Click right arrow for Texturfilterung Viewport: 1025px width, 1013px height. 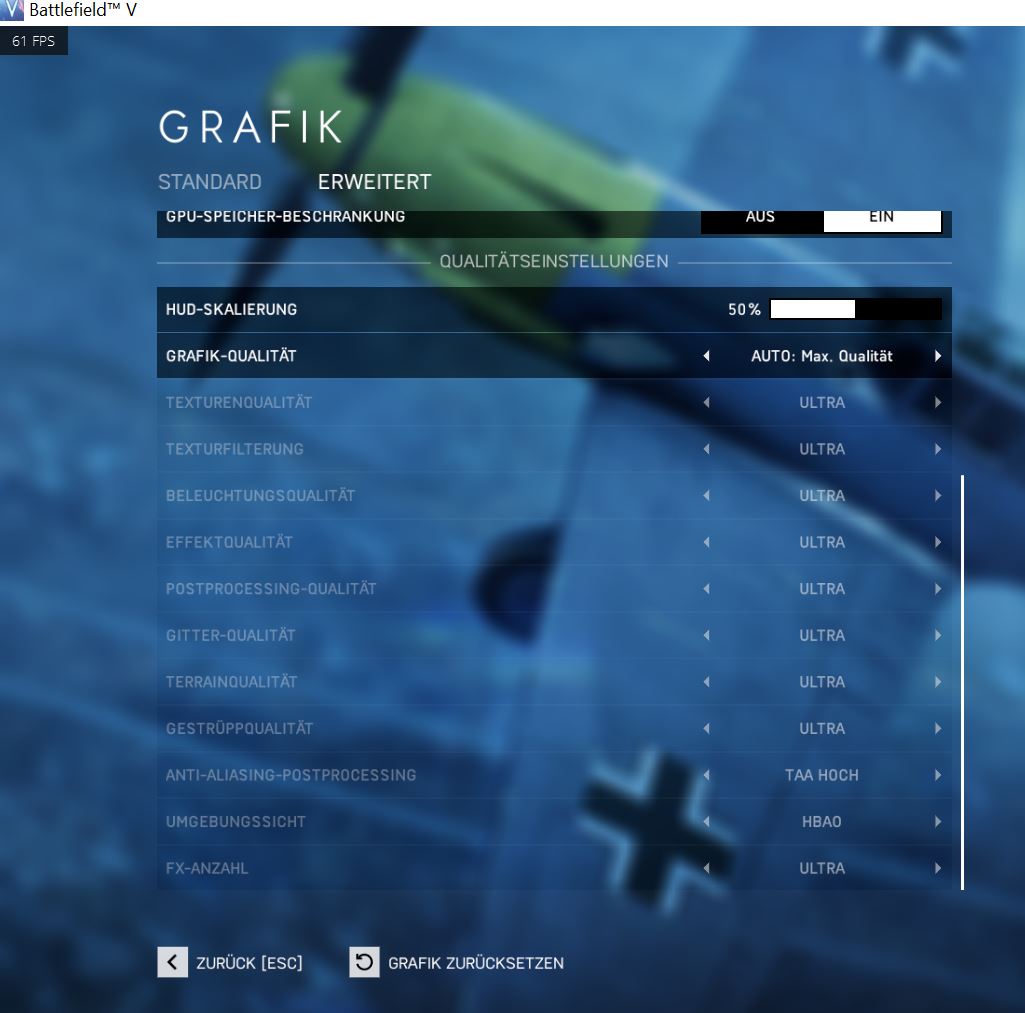pos(938,449)
